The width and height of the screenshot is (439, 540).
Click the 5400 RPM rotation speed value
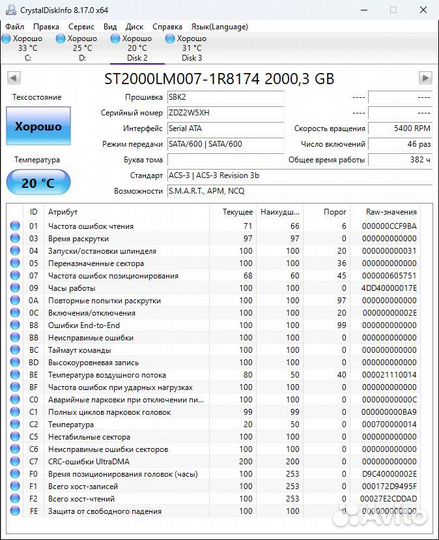400,128
